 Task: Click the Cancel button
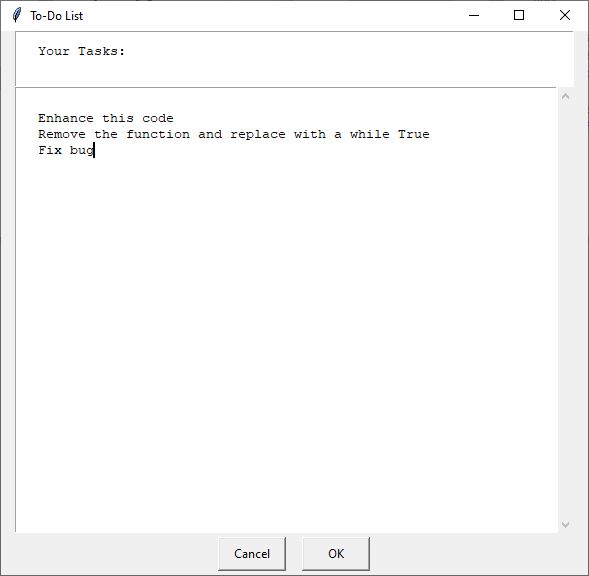click(252, 553)
